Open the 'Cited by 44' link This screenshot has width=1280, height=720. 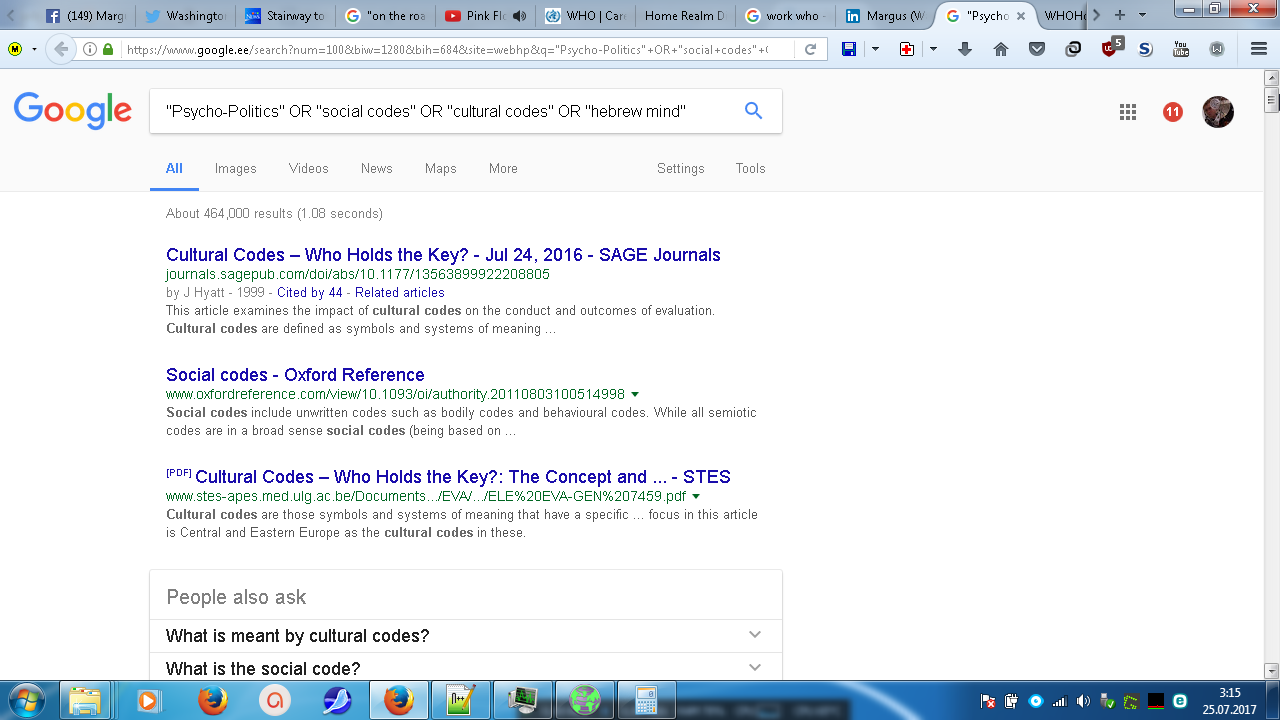point(310,293)
